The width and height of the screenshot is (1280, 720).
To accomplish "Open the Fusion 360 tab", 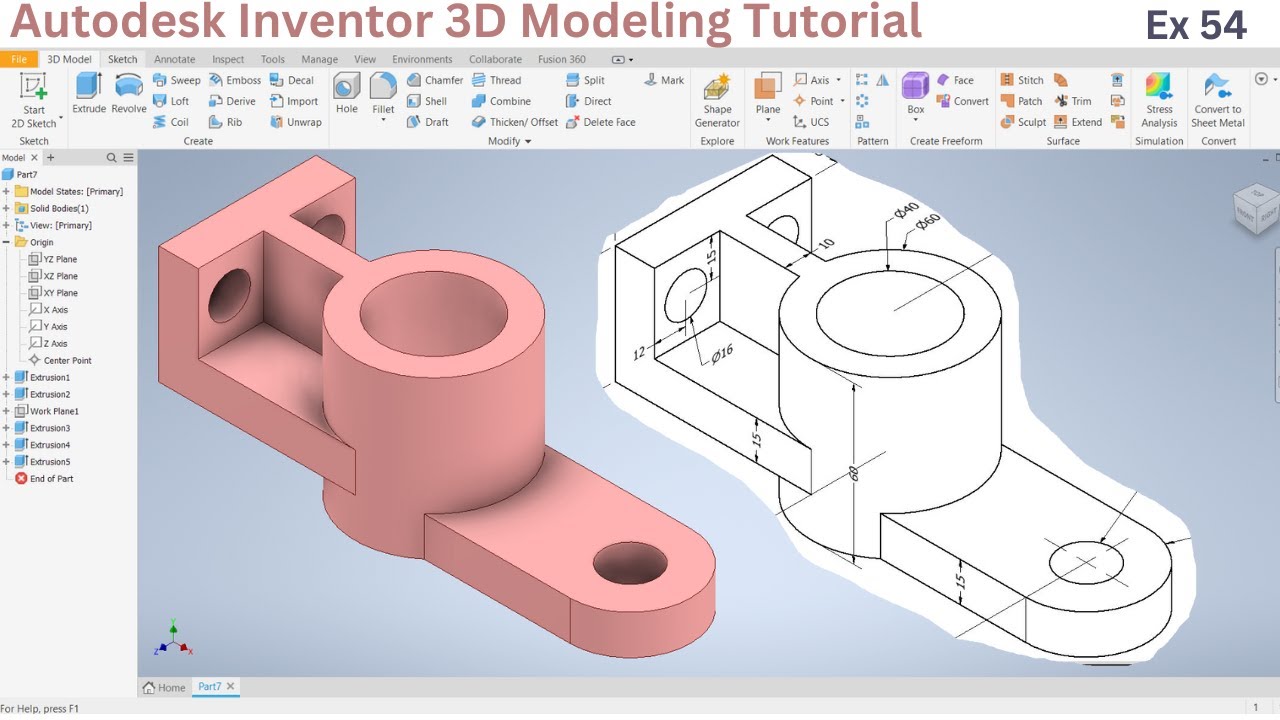I will [x=562, y=59].
